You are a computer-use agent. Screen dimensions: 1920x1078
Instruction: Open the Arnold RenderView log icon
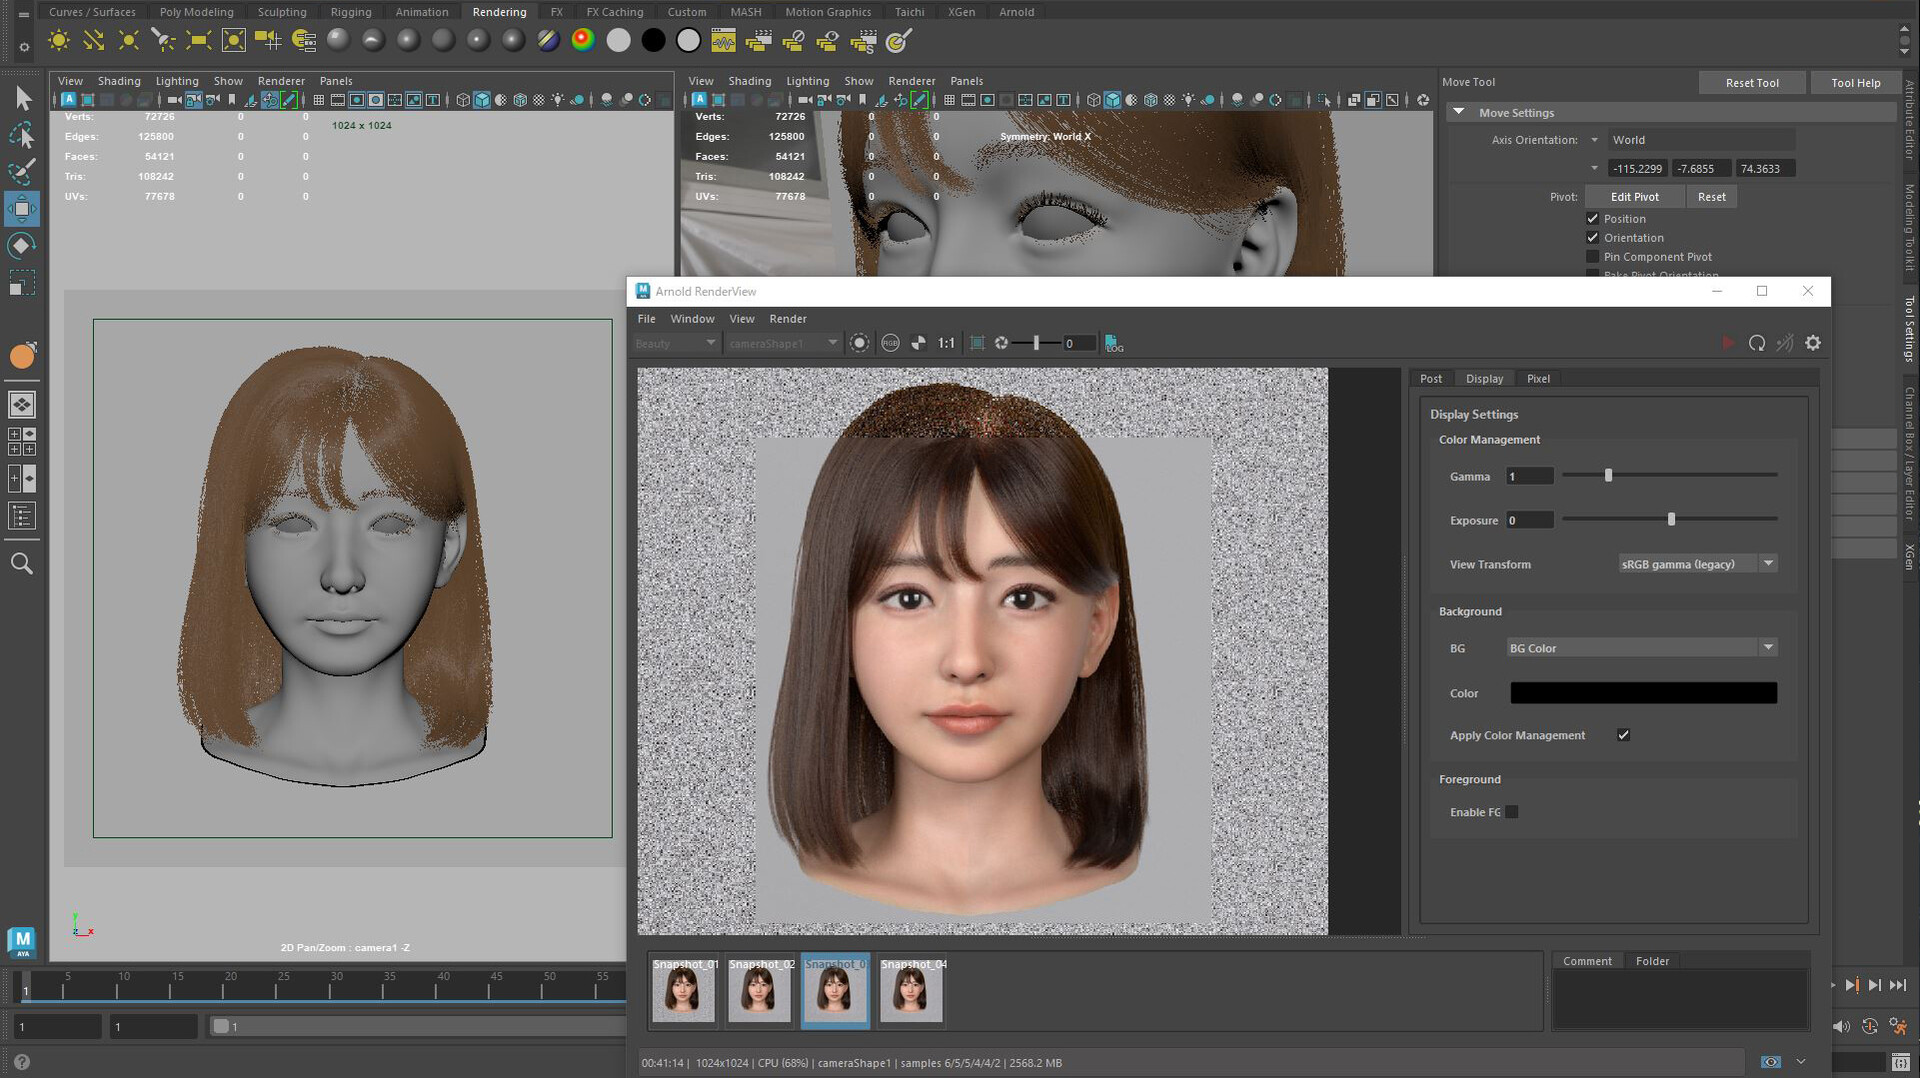coord(1113,344)
